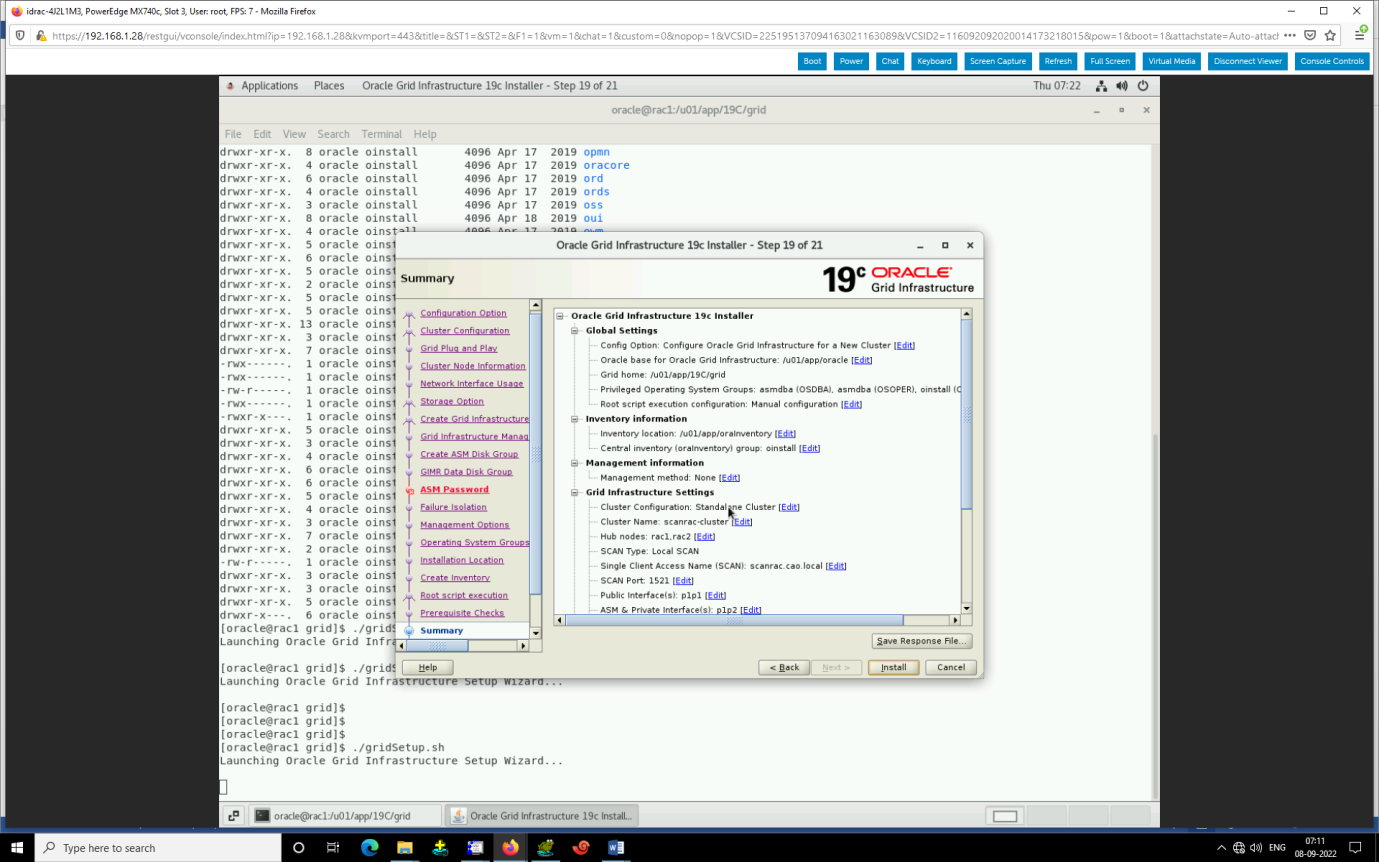Screen dimensions: 1379x862
Task: Open the terminal Help menu
Action: (x=425, y=134)
